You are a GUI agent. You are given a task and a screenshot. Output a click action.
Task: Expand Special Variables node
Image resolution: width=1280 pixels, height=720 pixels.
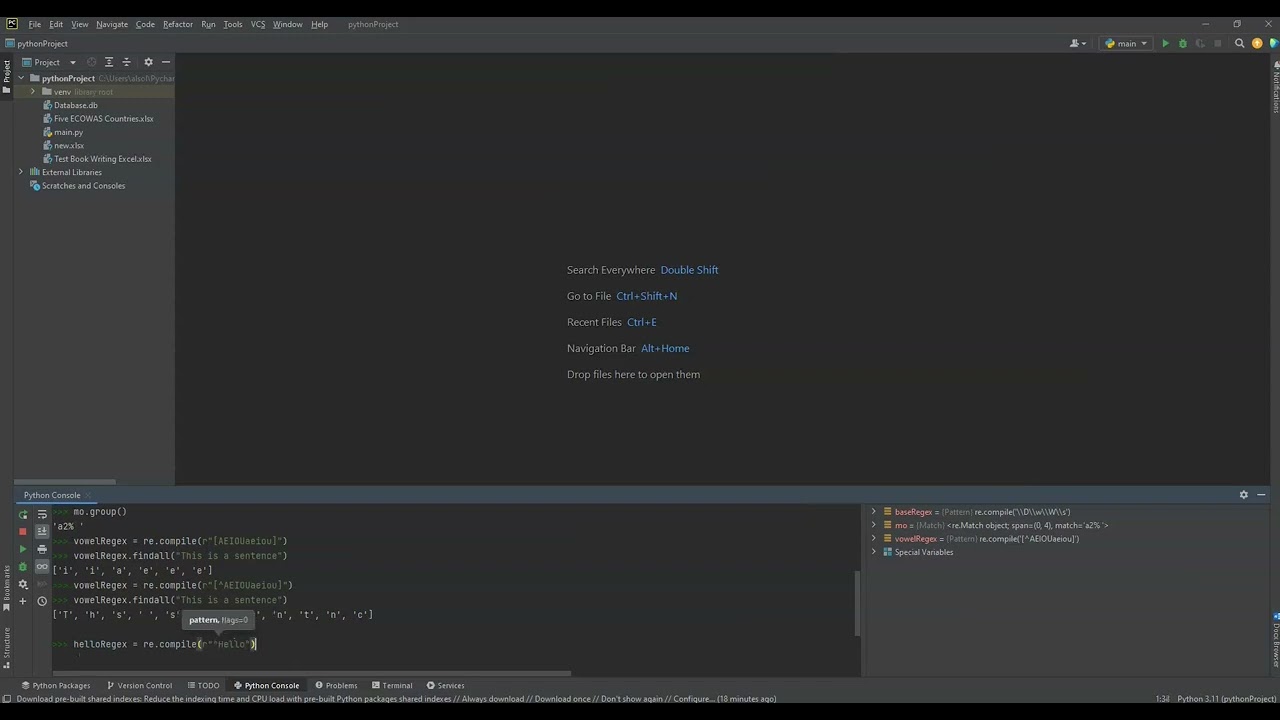tap(874, 552)
